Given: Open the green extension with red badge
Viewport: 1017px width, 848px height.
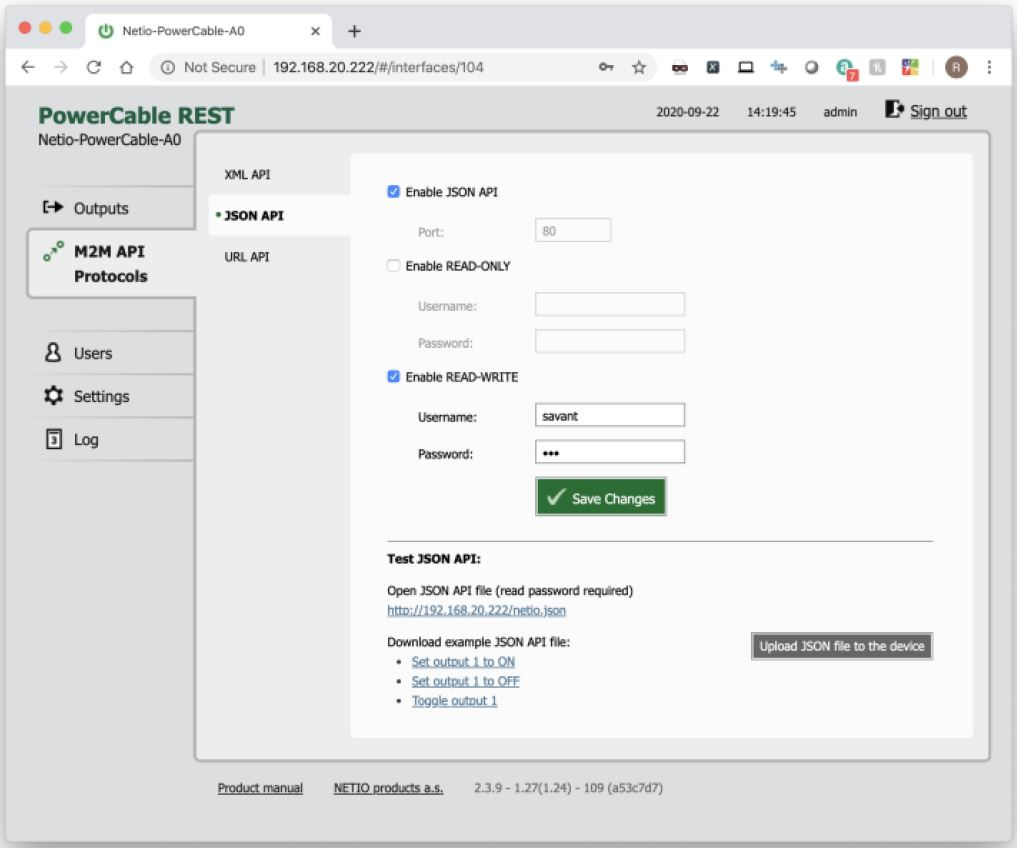Looking at the screenshot, I should pyautogui.click(x=846, y=68).
